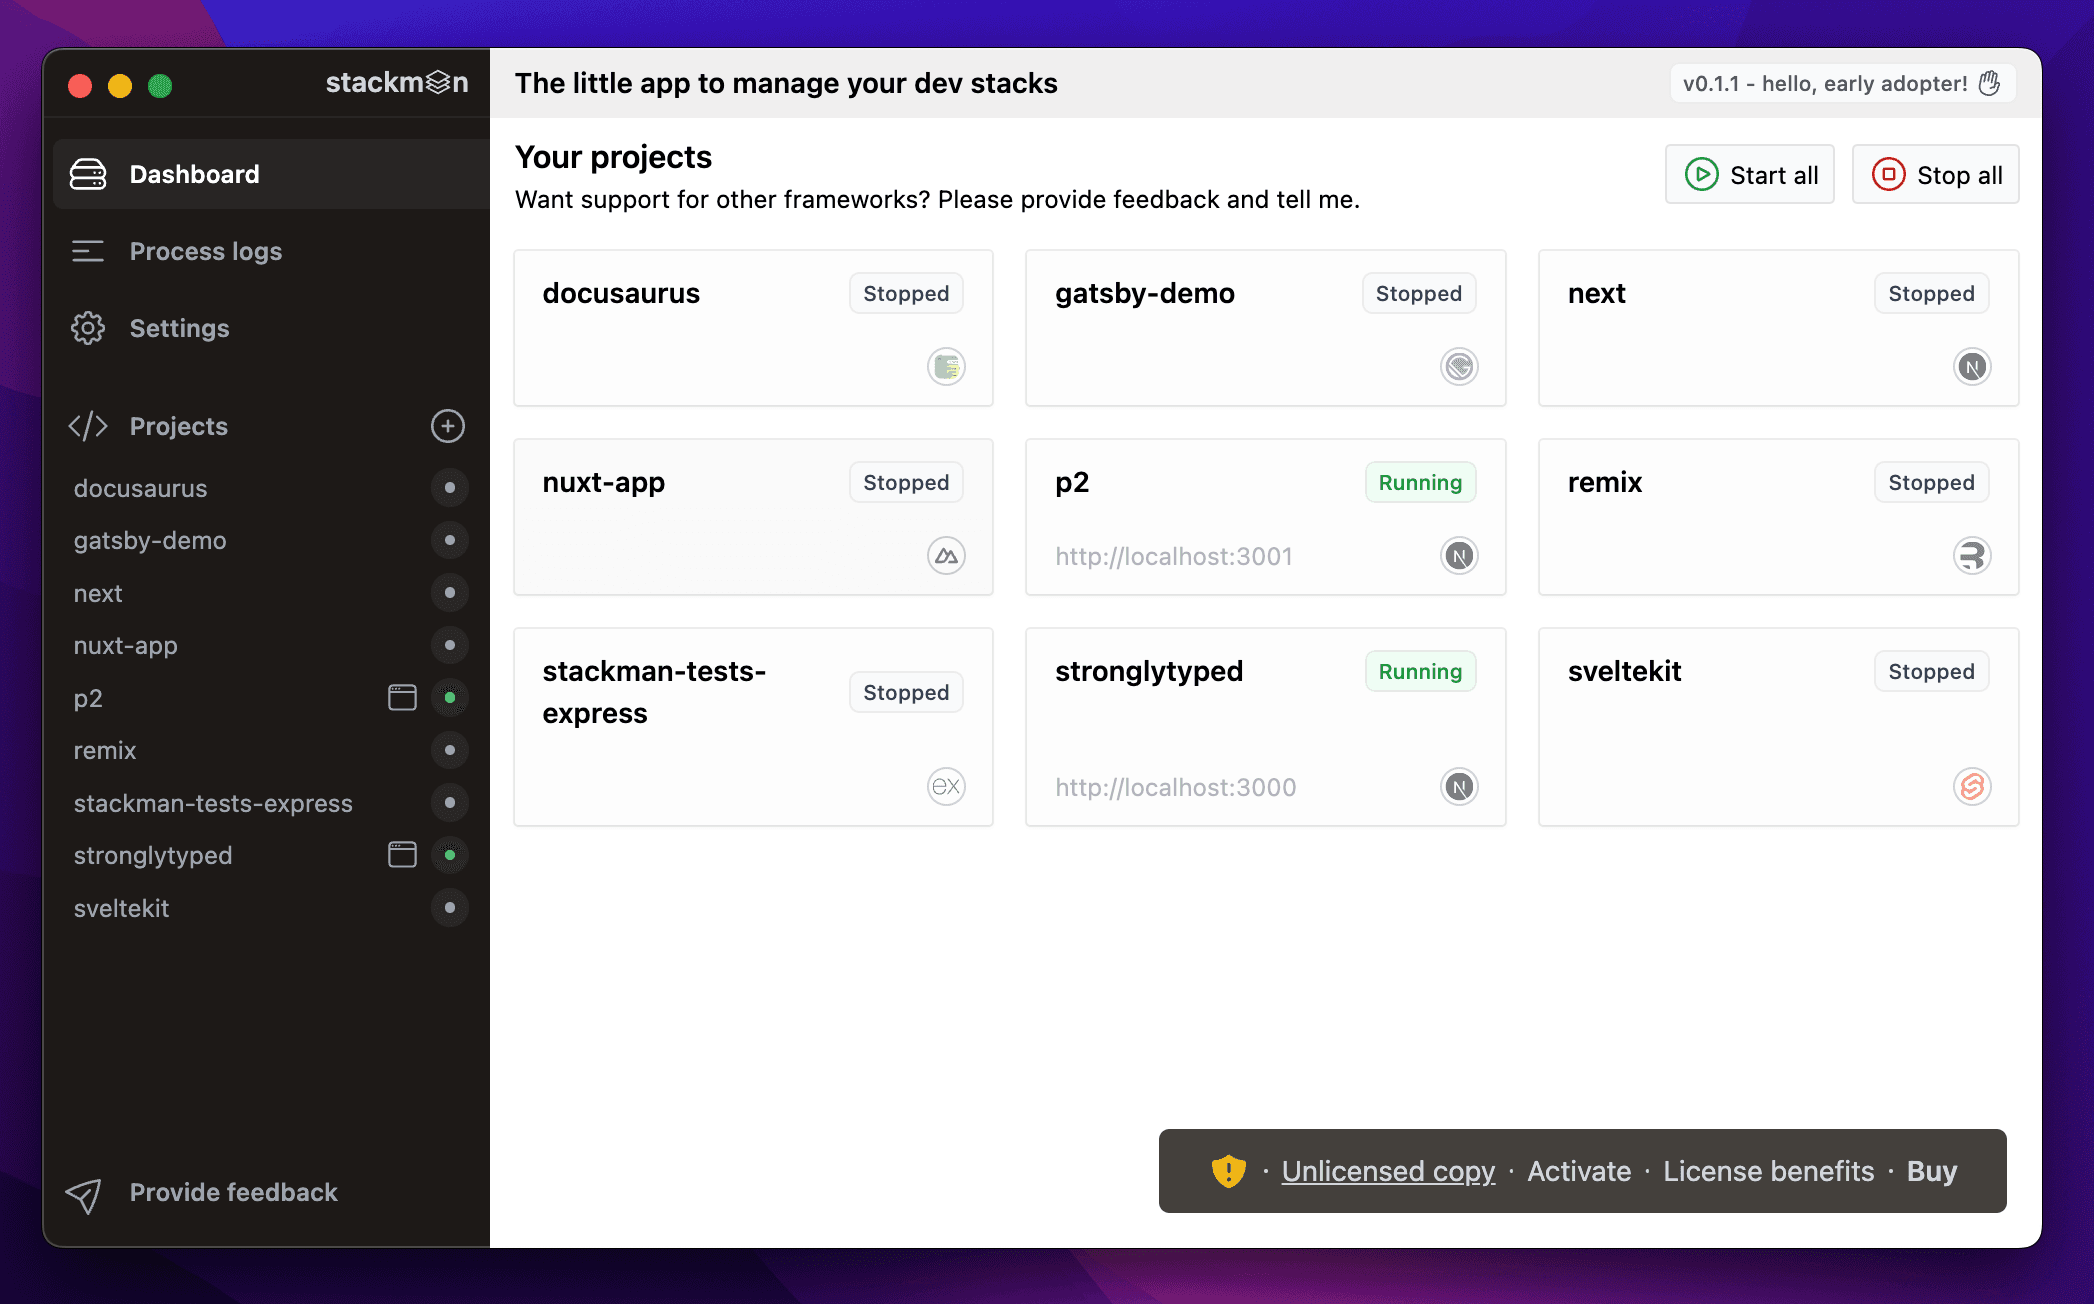
Task: Click gatsby-demo card Stopped badge
Action: pos(1419,293)
